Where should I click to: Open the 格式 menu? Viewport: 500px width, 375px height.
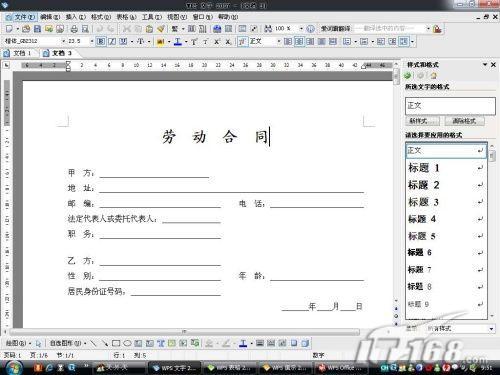pos(101,17)
